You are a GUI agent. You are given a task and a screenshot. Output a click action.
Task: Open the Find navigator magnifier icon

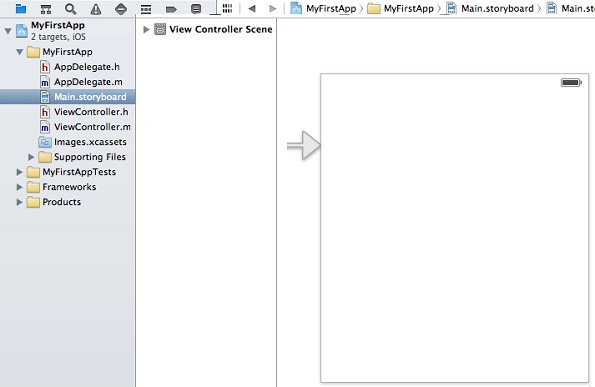[71, 8]
